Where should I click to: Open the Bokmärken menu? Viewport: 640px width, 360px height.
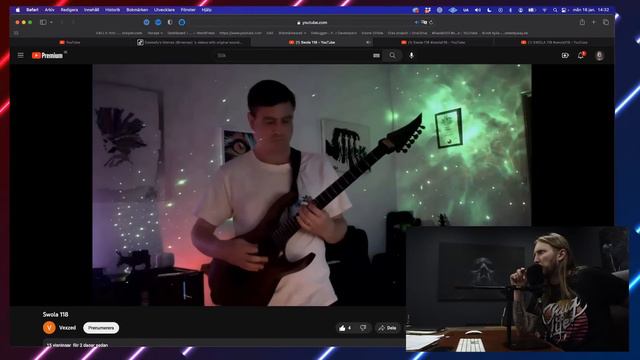coord(137,10)
